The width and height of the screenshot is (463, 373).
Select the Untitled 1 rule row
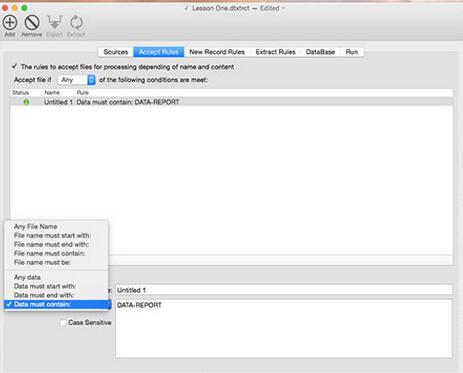click(x=231, y=102)
